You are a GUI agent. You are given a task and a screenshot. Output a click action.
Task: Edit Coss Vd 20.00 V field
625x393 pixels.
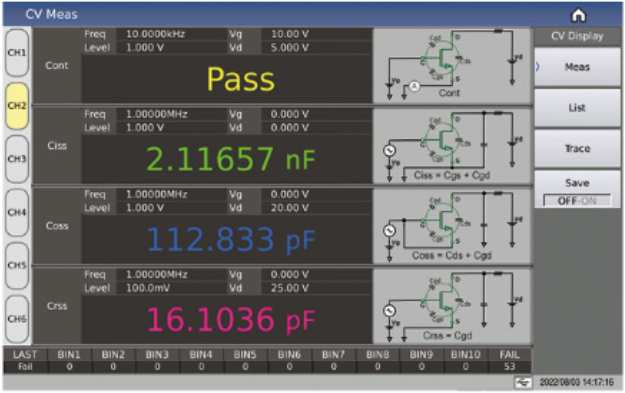316,208
